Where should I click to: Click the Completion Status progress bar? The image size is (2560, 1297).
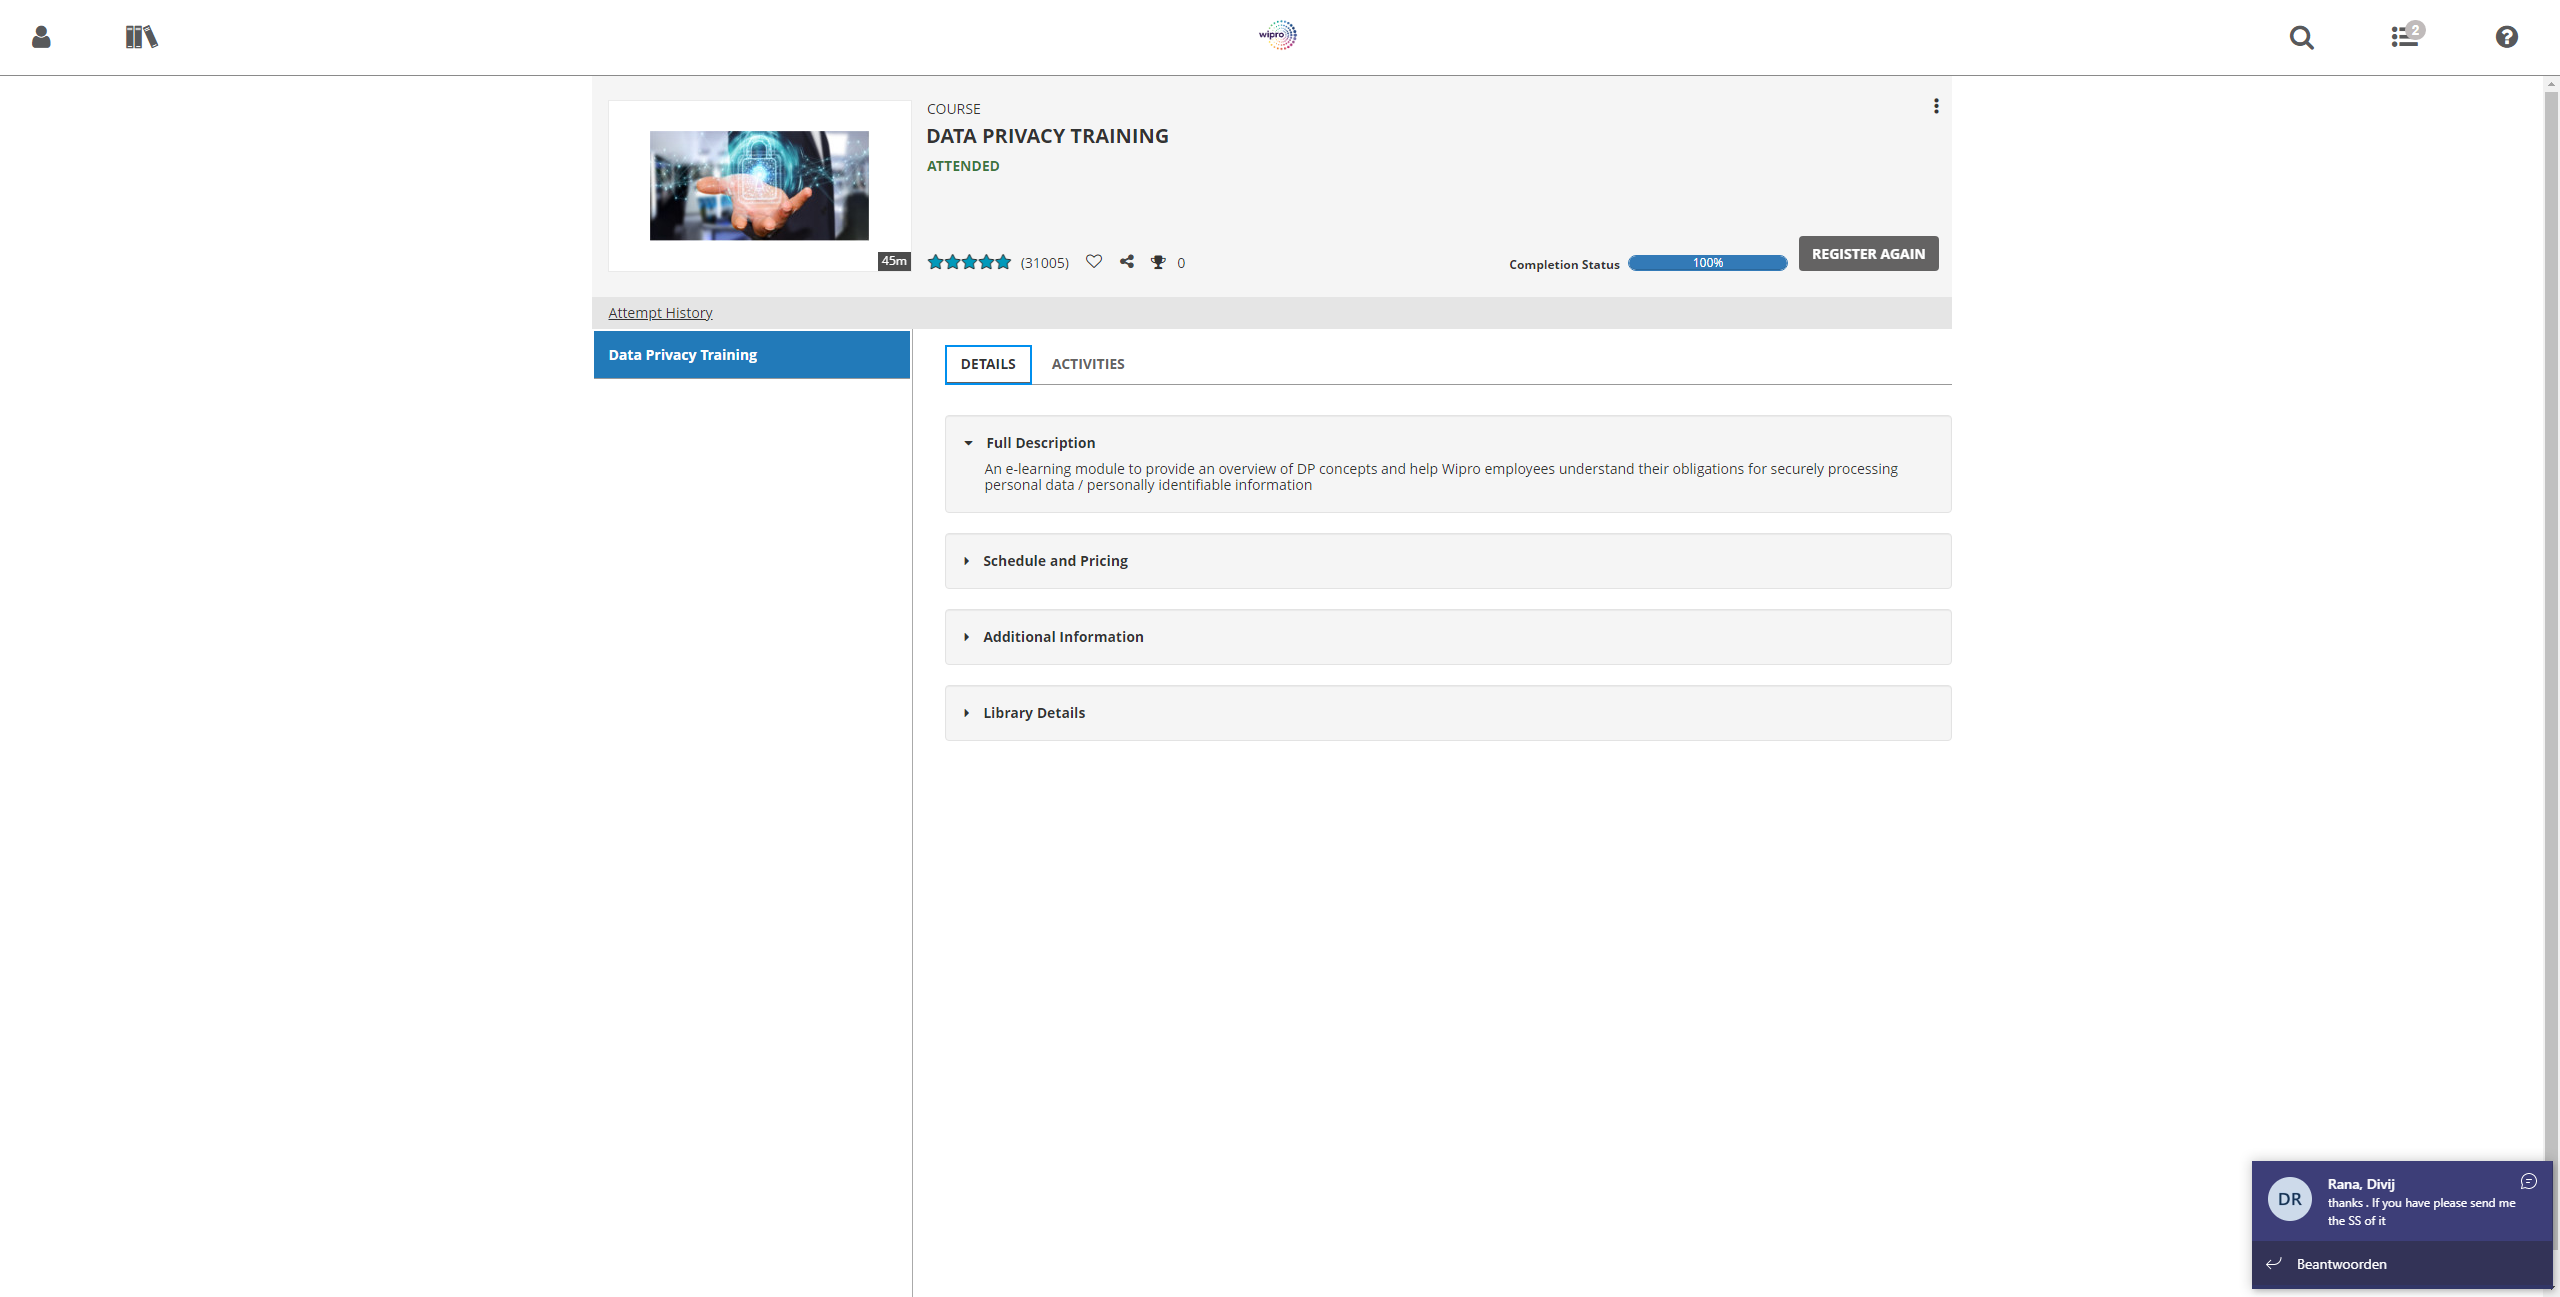pos(1707,263)
